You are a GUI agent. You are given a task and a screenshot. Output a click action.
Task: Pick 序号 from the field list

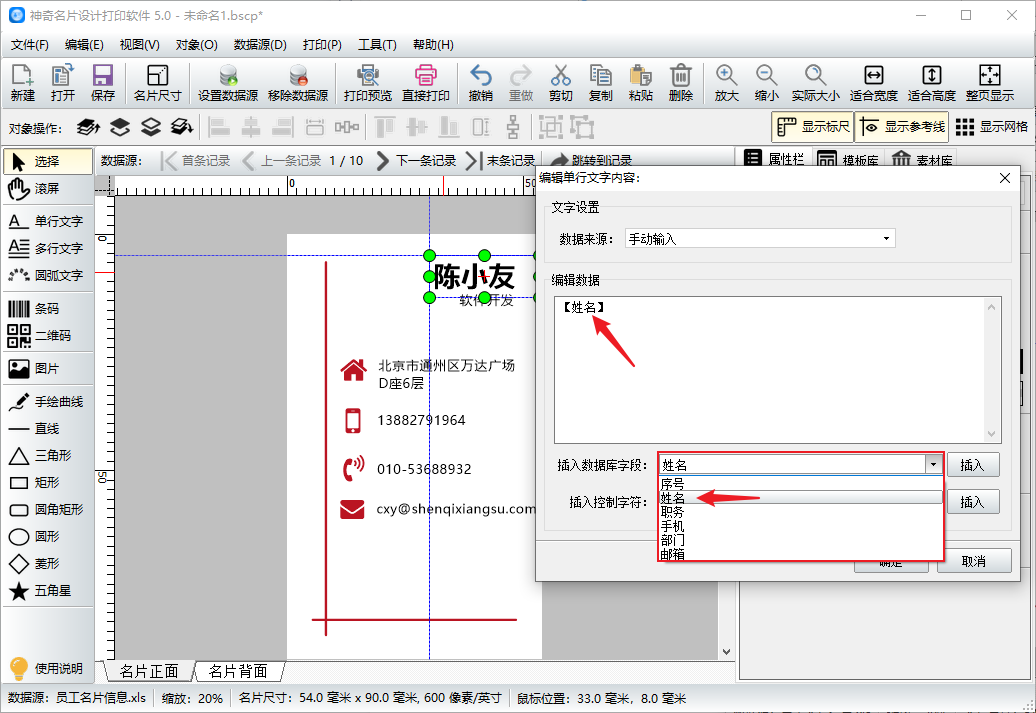tap(801, 484)
